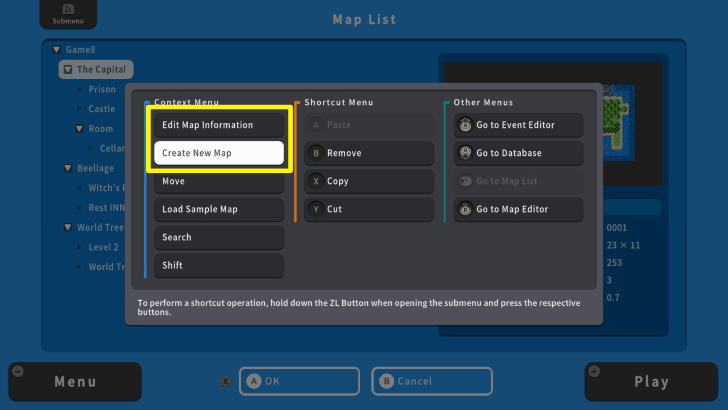Image resolution: width=728 pixels, height=410 pixels.
Task: Collapse the Room map node arrow
Action: pyautogui.click(x=79, y=129)
